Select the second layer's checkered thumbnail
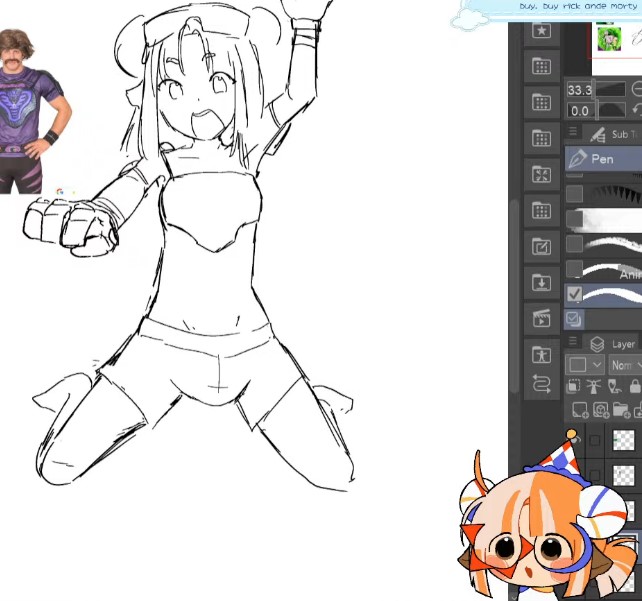Screen dimensions: 642x601 tap(624, 475)
